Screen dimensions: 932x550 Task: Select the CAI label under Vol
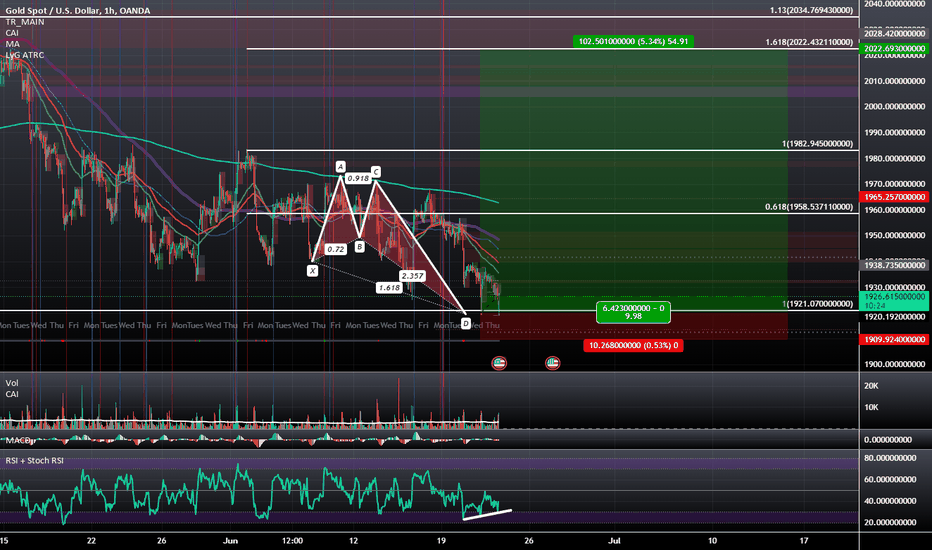(x=12, y=394)
